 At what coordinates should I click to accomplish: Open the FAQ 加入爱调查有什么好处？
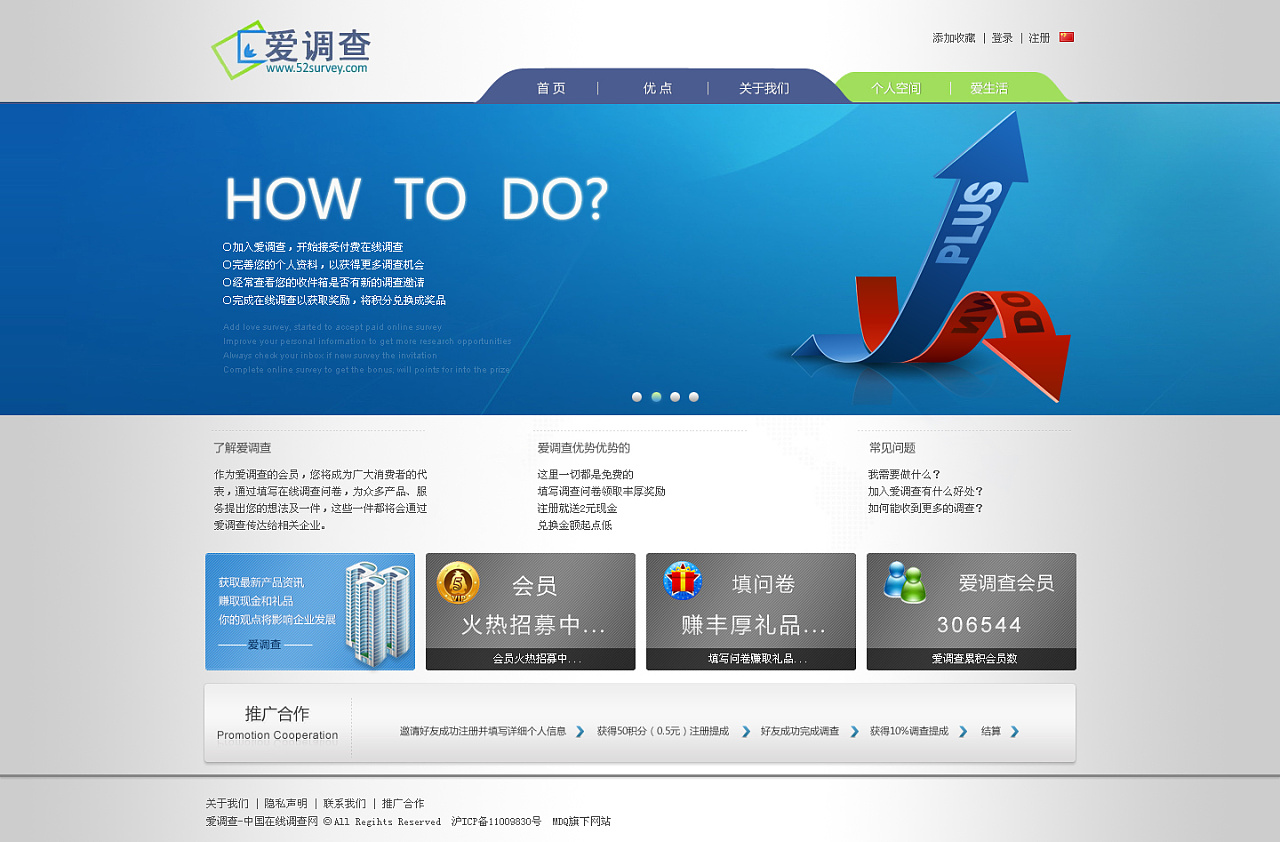click(x=926, y=491)
